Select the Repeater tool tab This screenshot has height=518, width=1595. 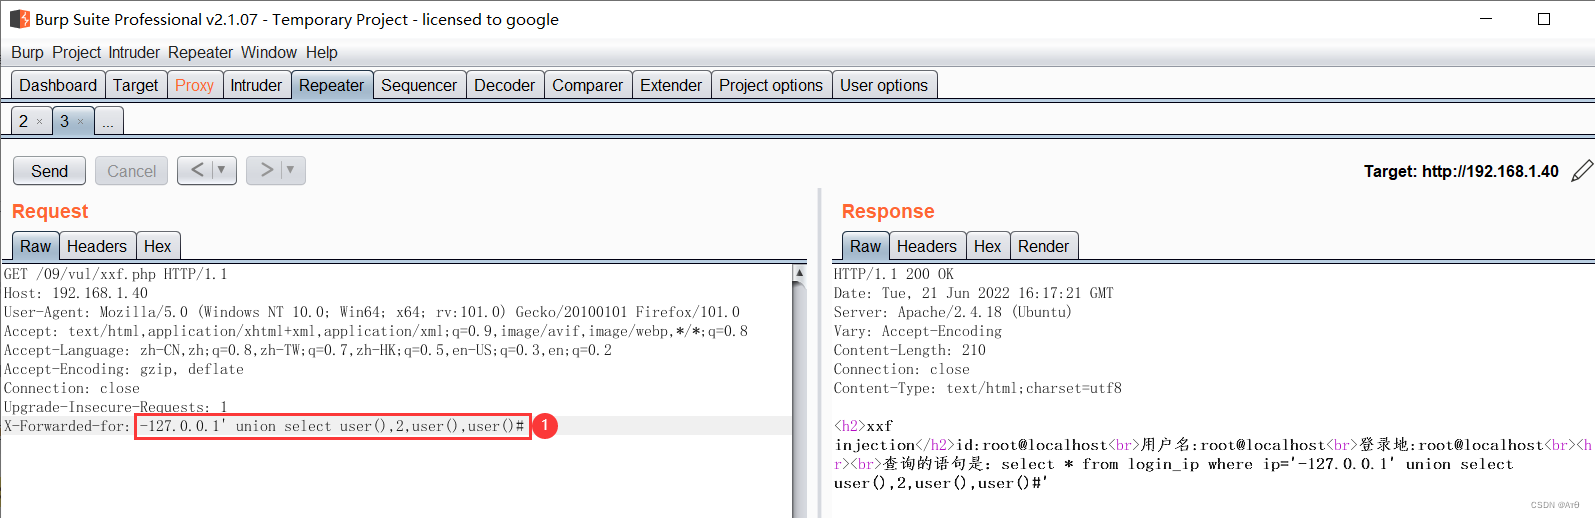pyautogui.click(x=331, y=85)
